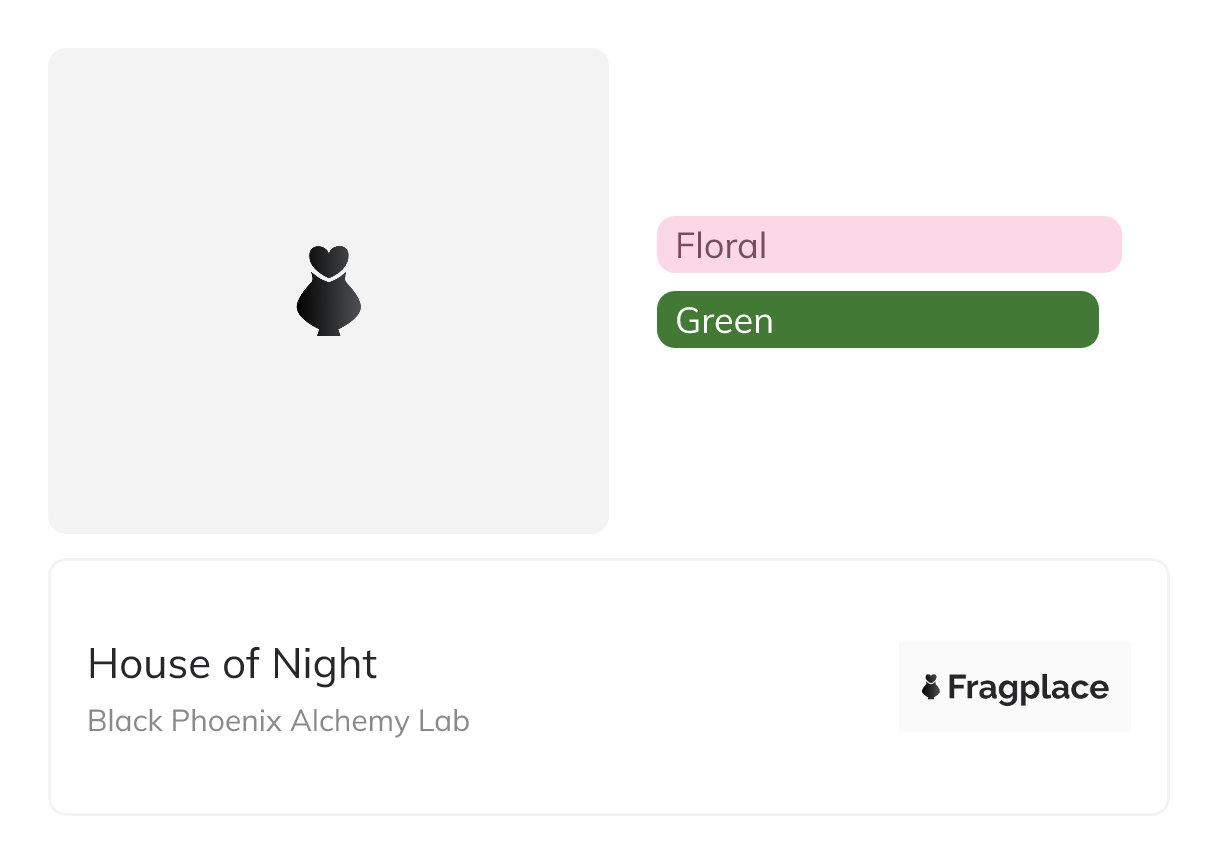
Task: Click the Fragplace wordmark text
Action: point(1028,688)
